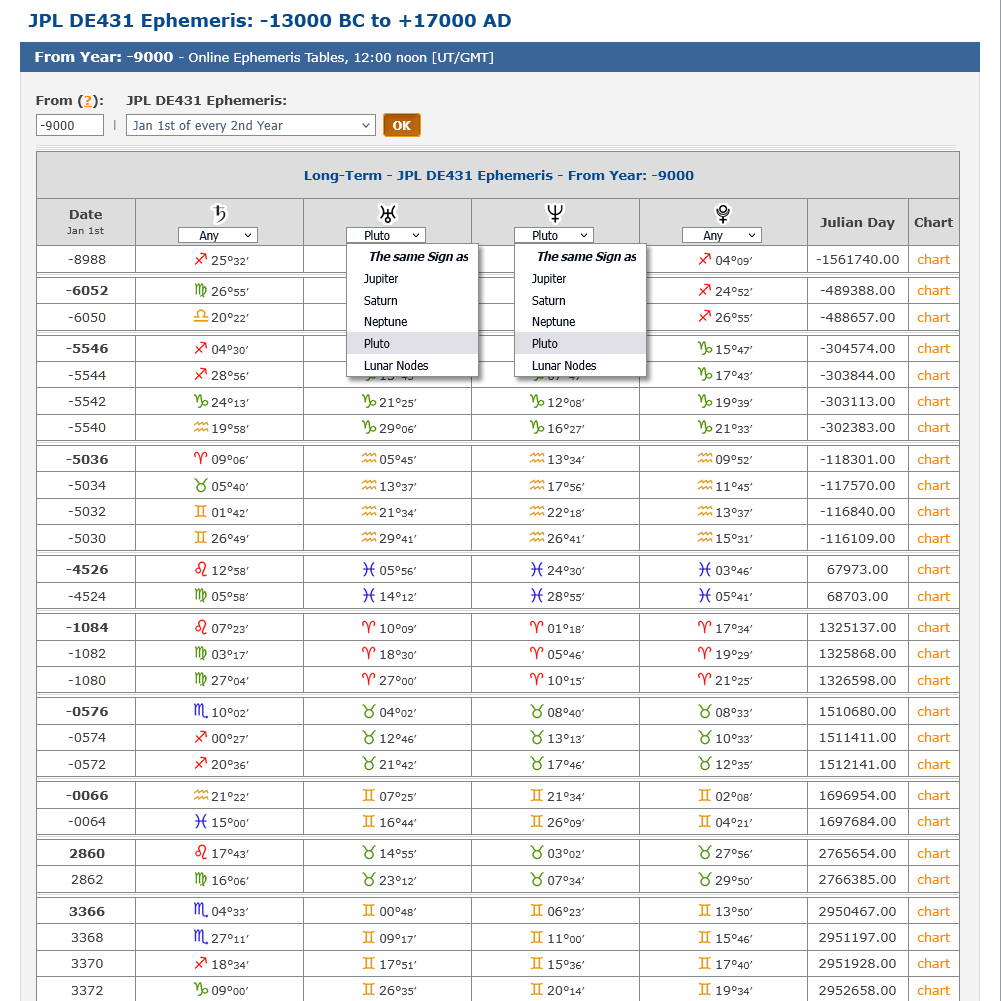Click the table title 'Long-Term - JPL DE431 Ephemeris'
1001x1001 pixels.
(499, 176)
